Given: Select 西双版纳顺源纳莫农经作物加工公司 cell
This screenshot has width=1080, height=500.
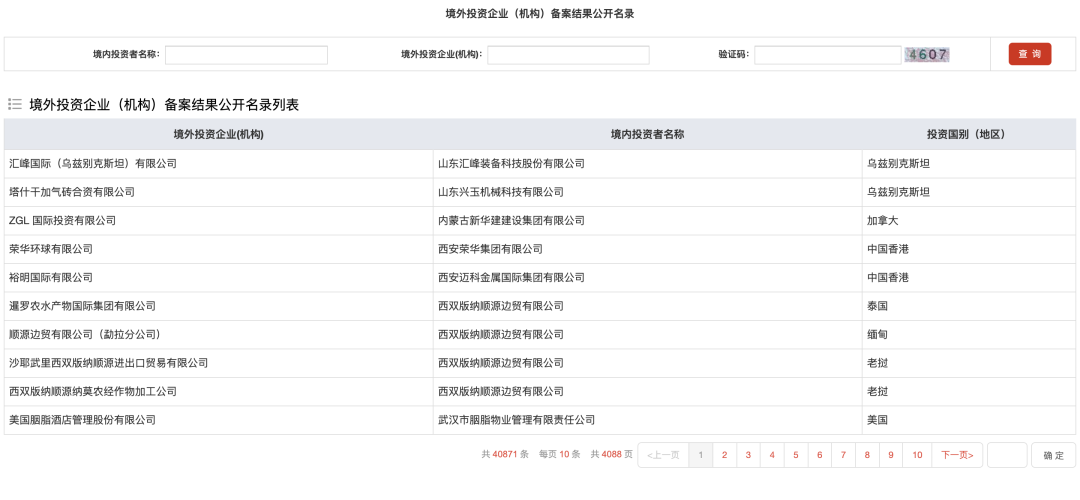Looking at the screenshot, I should pyautogui.click(x=218, y=392).
